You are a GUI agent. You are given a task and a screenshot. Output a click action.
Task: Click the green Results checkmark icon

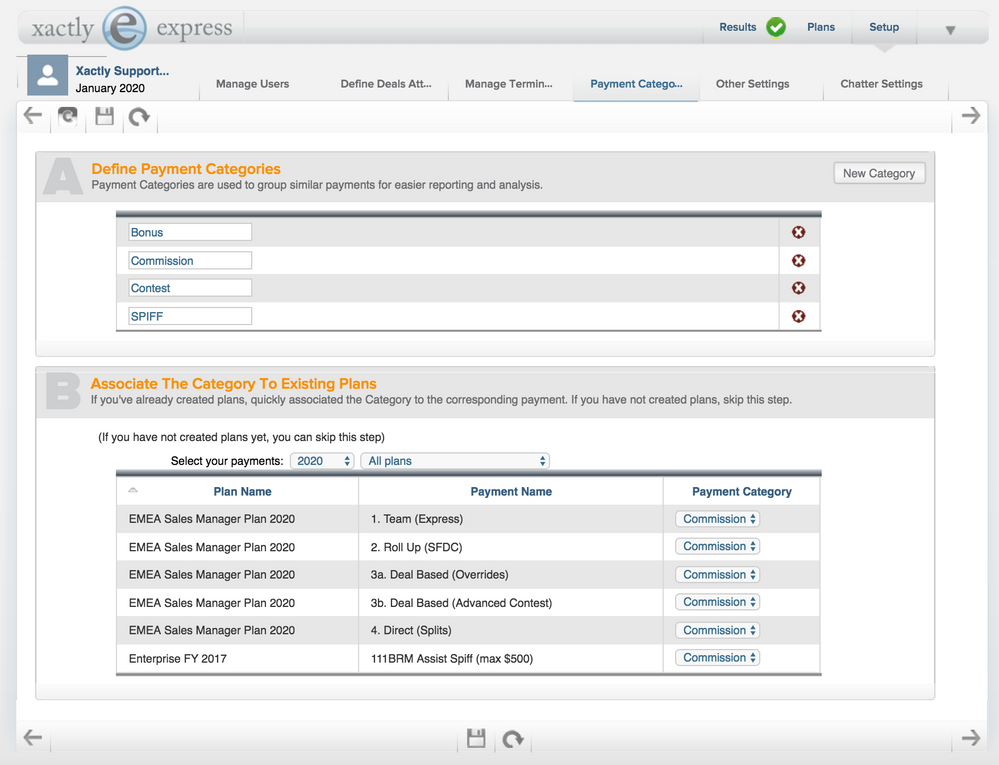[776, 27]
